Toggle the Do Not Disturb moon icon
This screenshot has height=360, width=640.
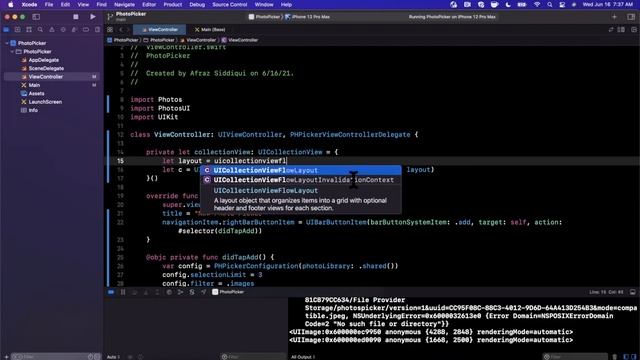pos(508,4)
